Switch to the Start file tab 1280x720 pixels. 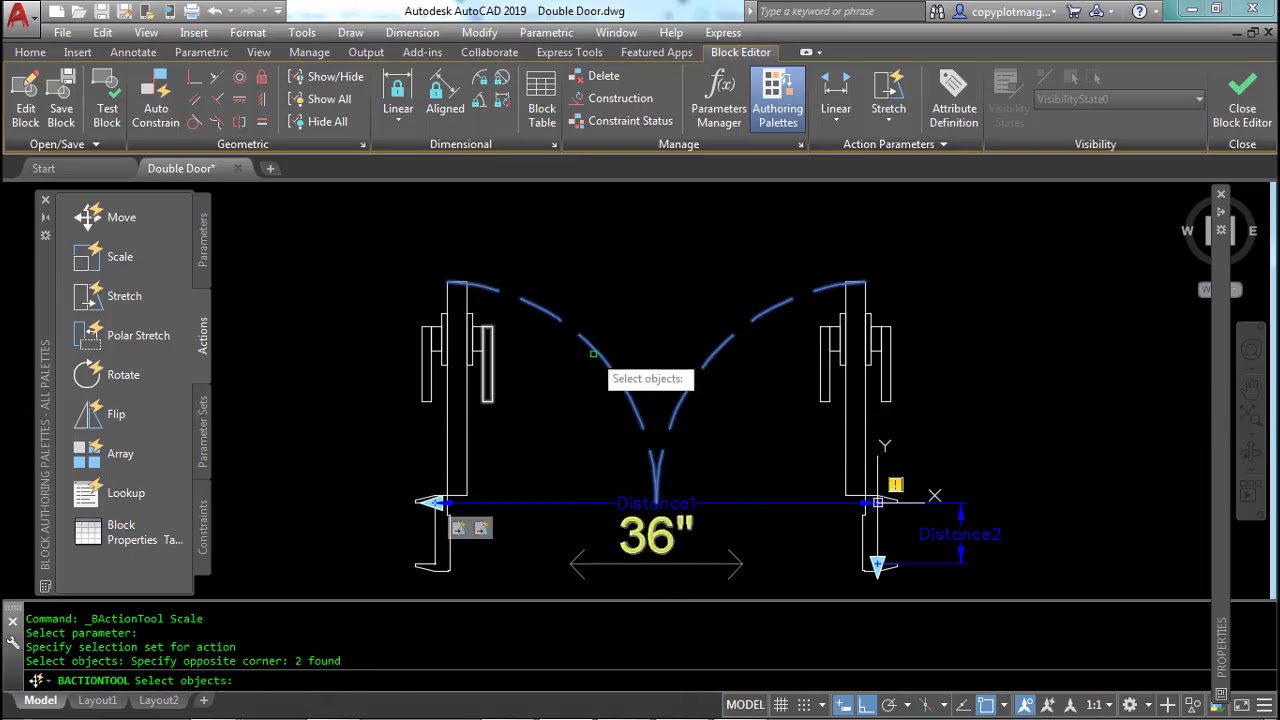coord(43,169)
